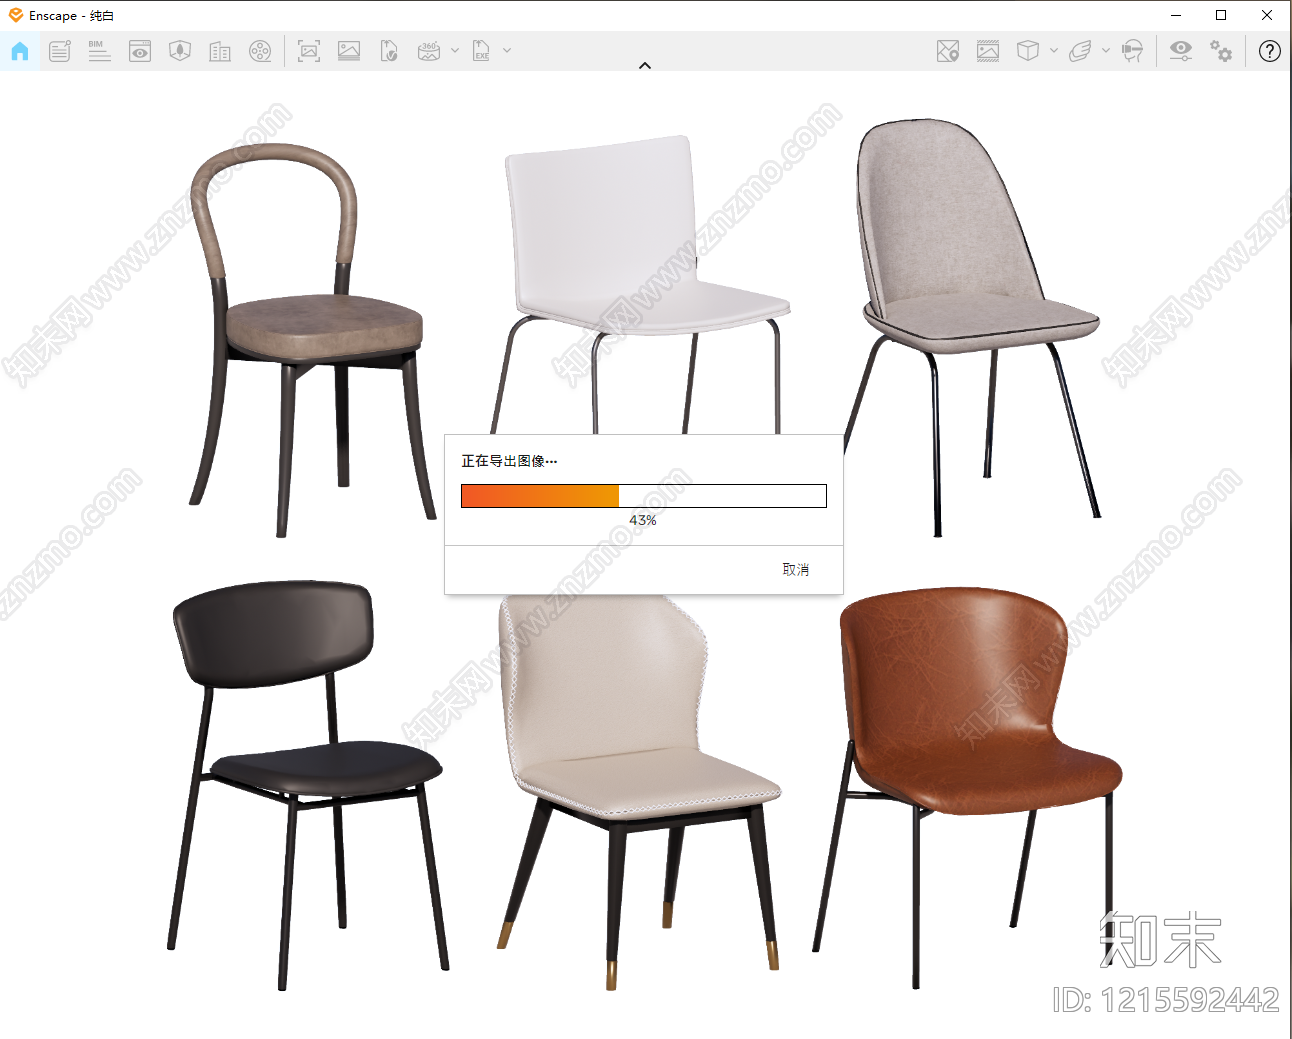Open visual settings eye slider icon

click(x=1181, y=51)
